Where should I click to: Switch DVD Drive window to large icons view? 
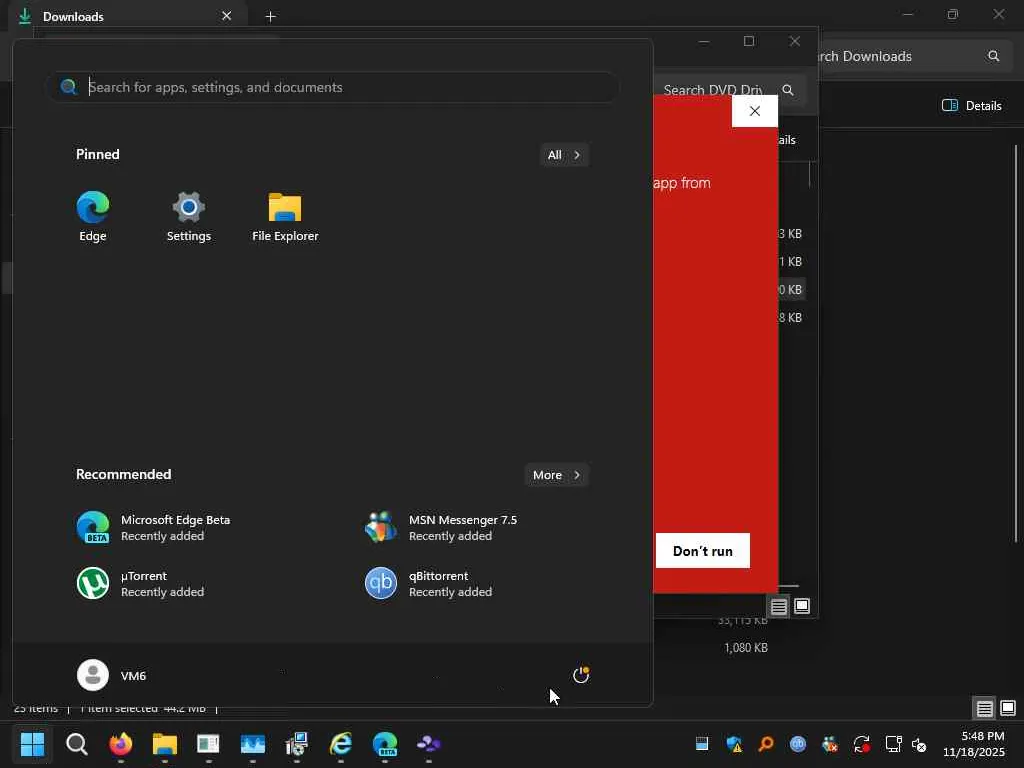coord(802,607)
